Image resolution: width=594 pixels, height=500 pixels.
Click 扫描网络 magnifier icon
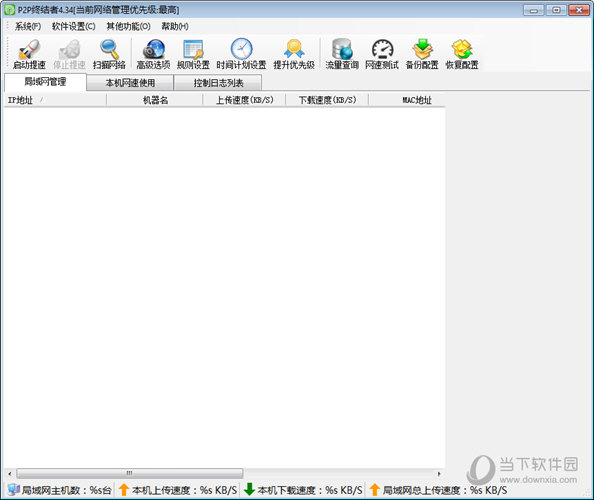click(x=109, y=49)
